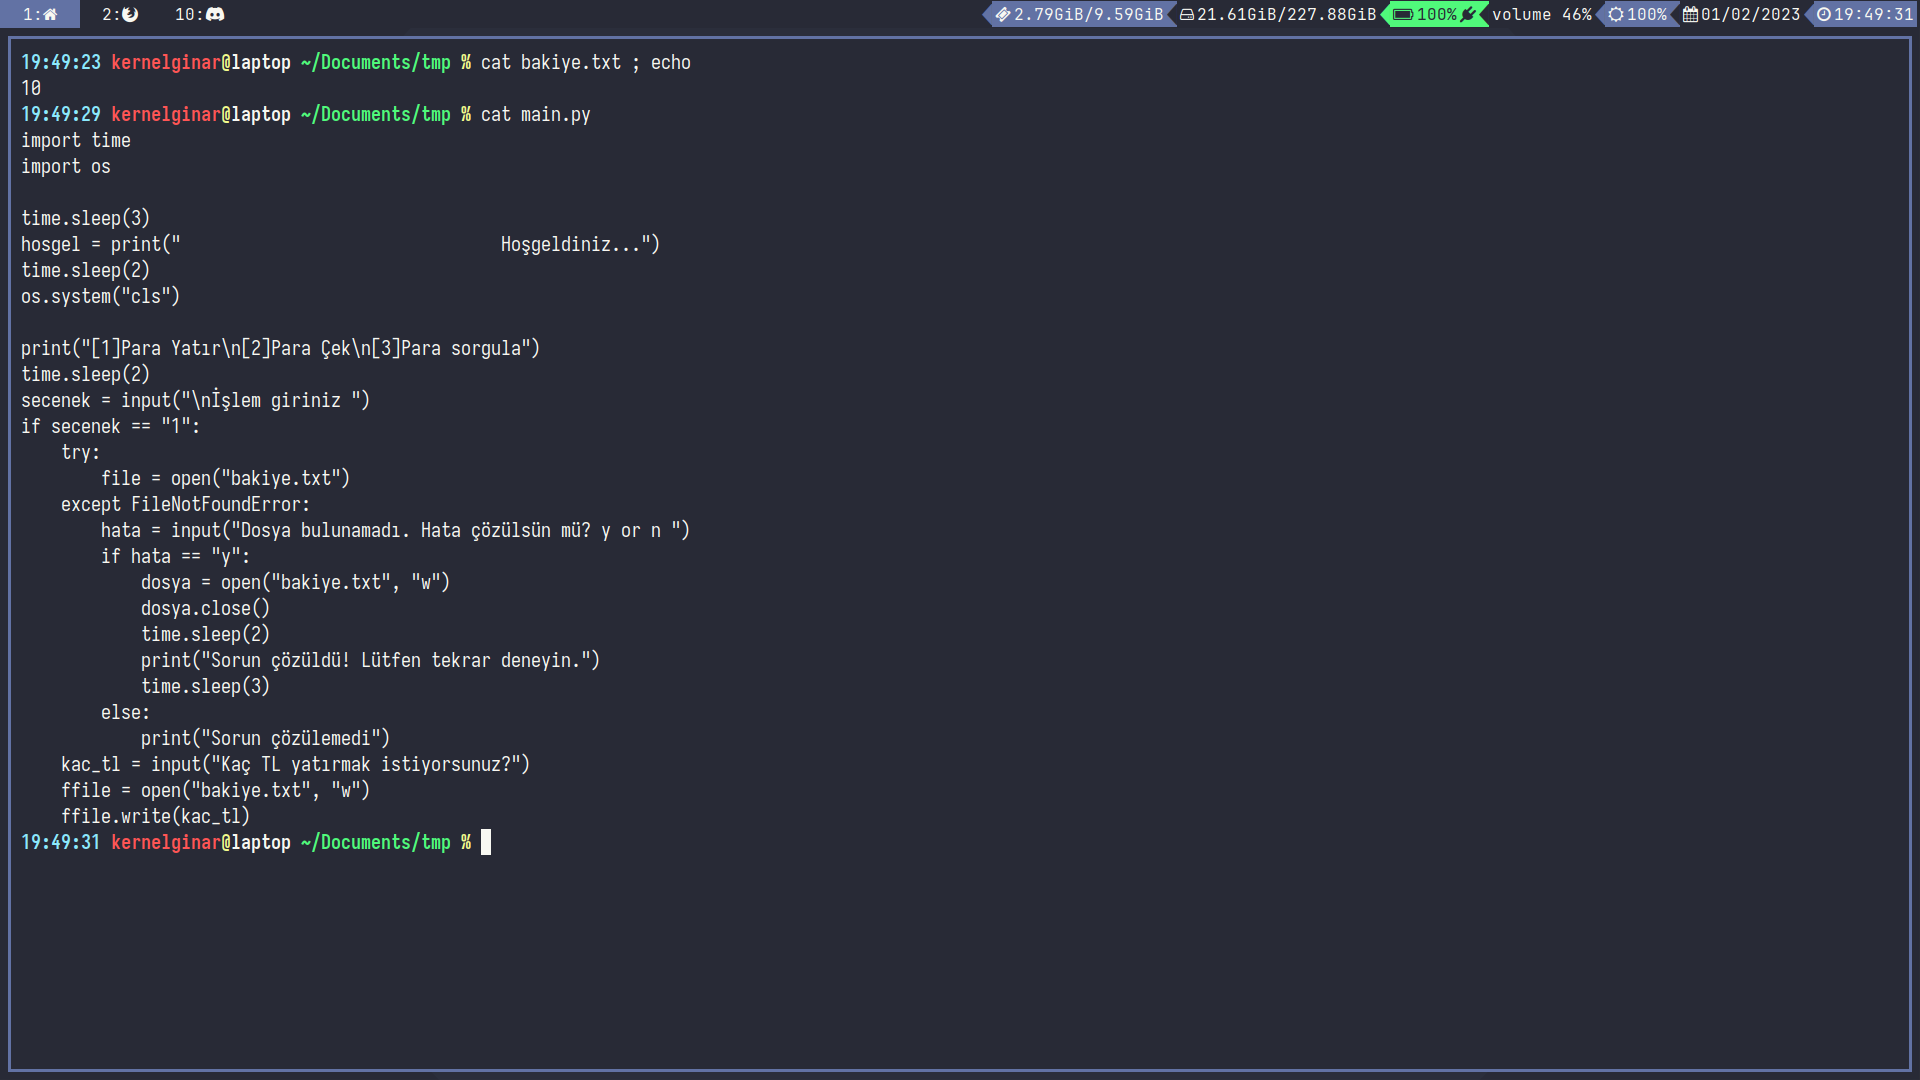Click the volume 46% status block
The image size is (1920, 1080).
coord(1542,14)
